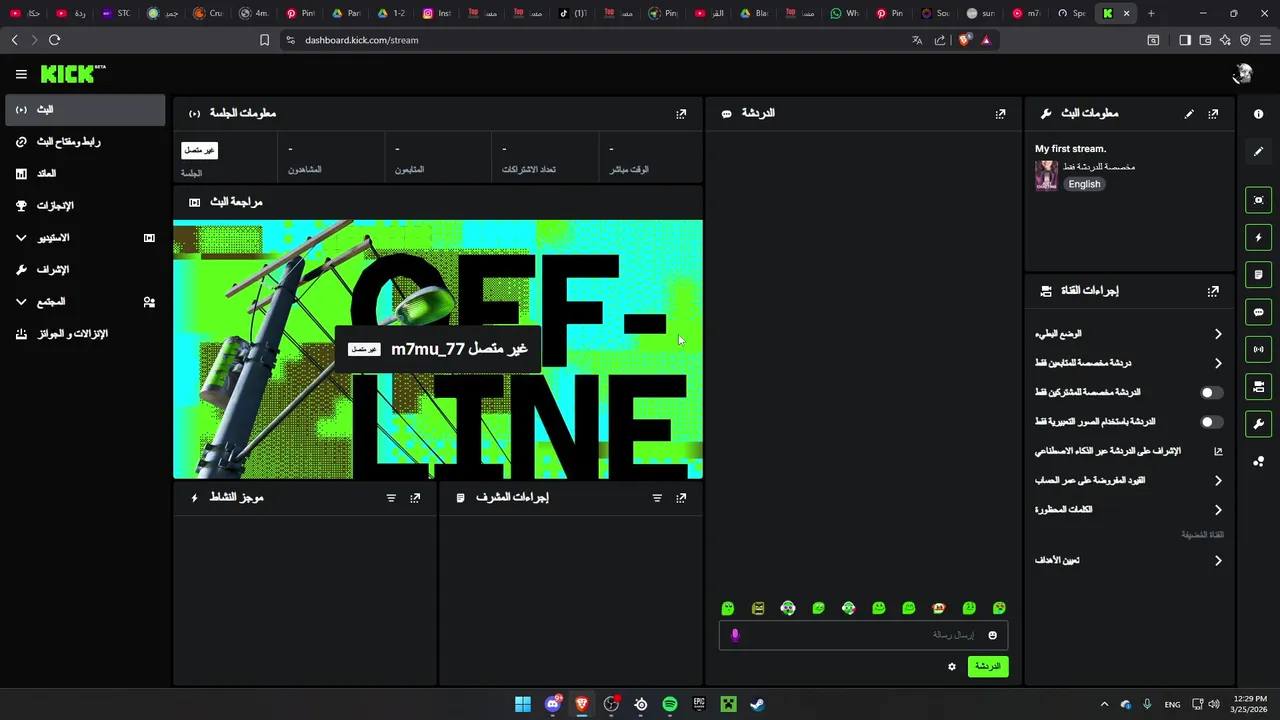Click the hamburger menu beside the Kick logo
Image resolution: width=1280 pixels, height=720 pixels.
click(x=21, y=74)
